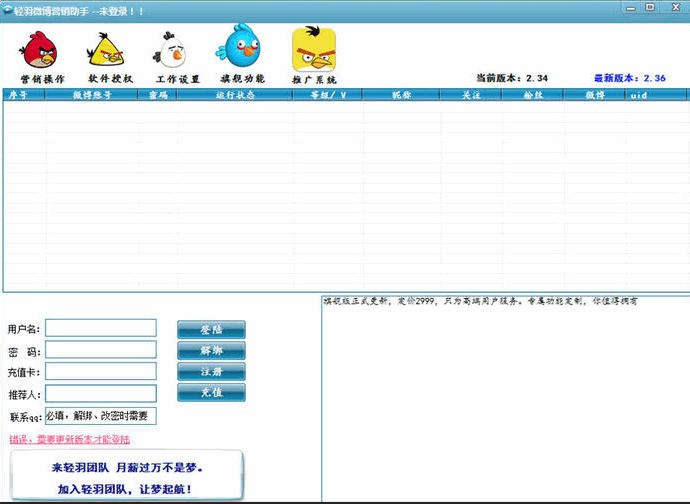Image resolution: width=690 pixels, height=504 pixels.
Task: Click the 推荐人 referrer input box
Action: pos(101,394)
